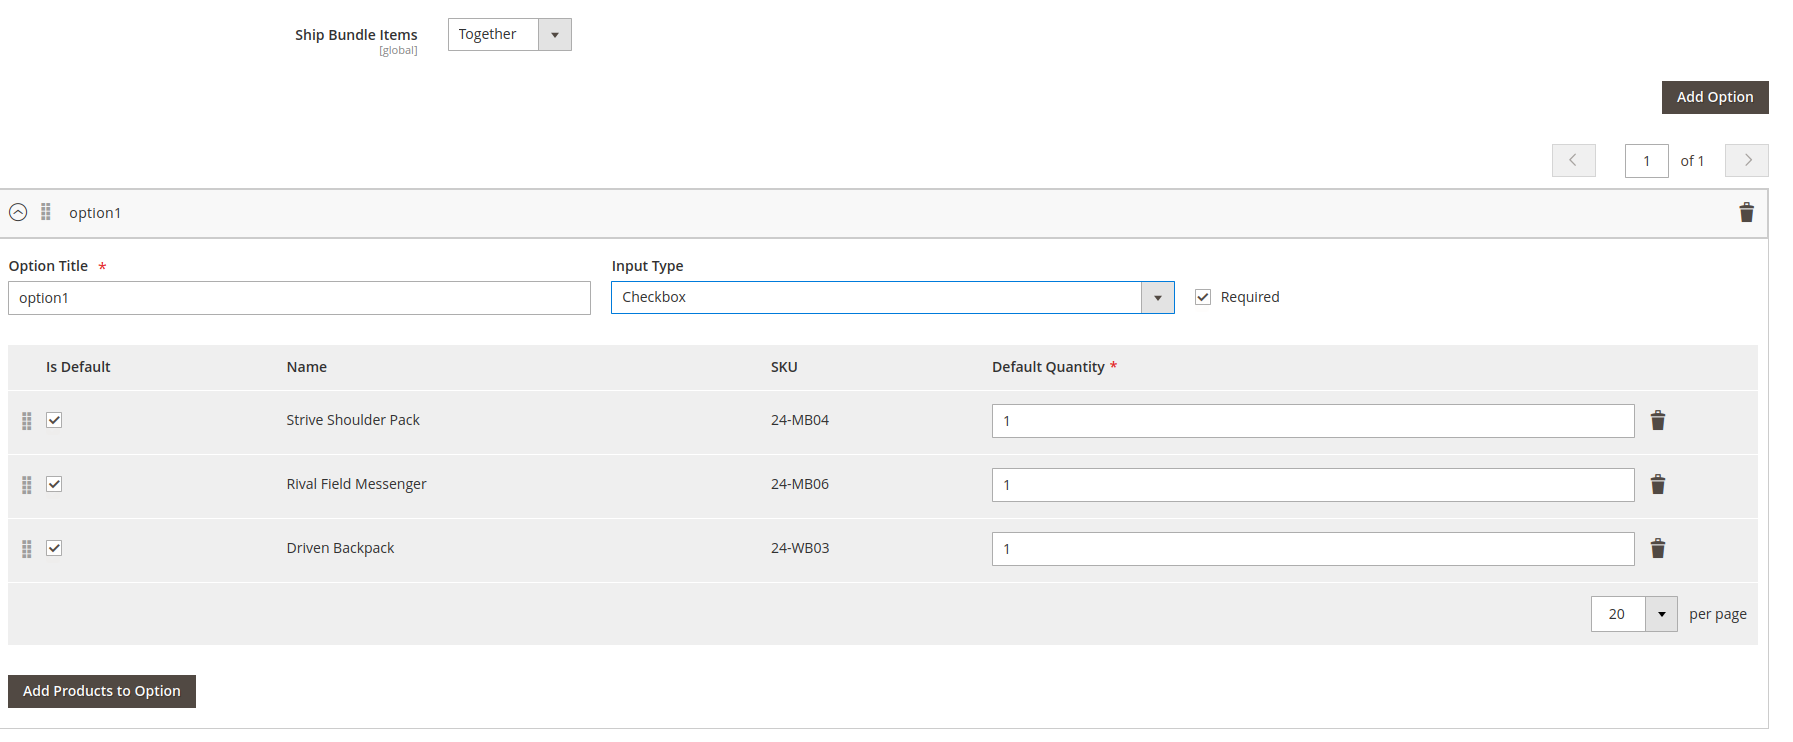Remove Rival Field Messenger with trash icon
The image size is (1793, 742).
(x=1657, y=485)
